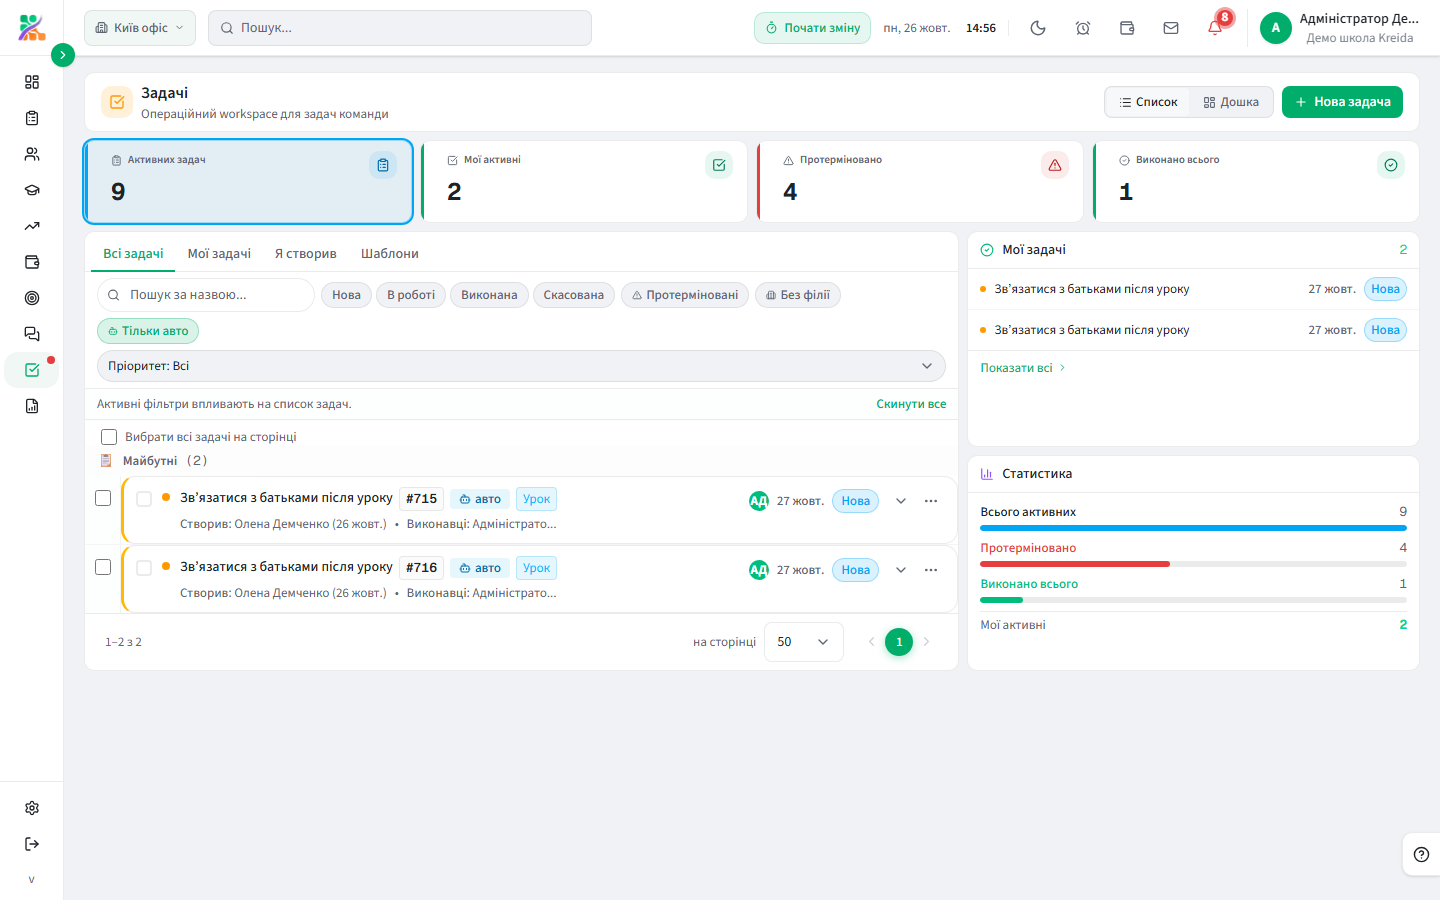The image size is (1440, 900).
Task: Switch to 'Я створив' tab
Action: tap(306, 254)
